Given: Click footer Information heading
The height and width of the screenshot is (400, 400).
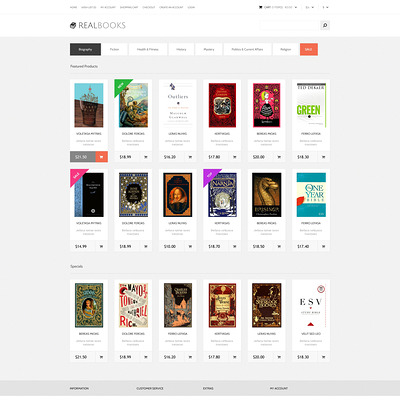Looking at the screenshot, I should pos(79,388).
